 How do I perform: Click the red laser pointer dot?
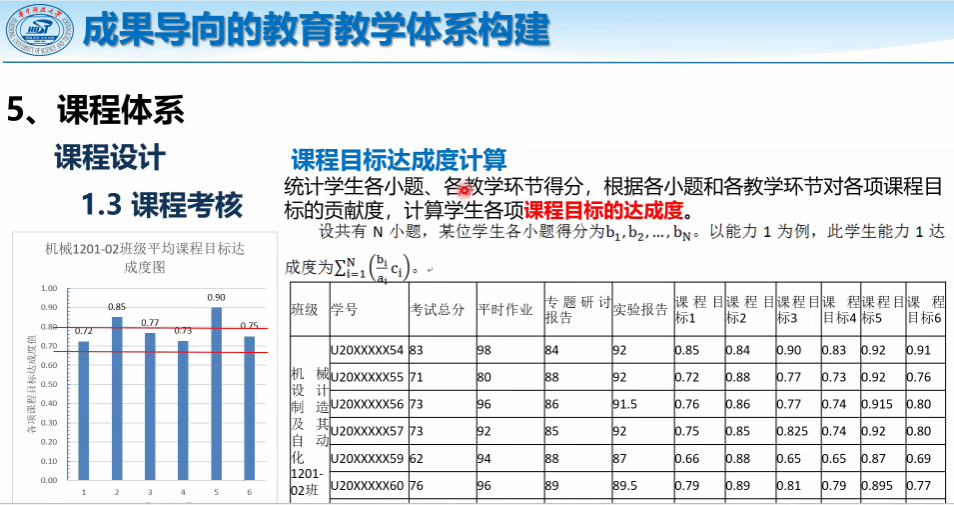pyautogui.click(x=464, y=189)
